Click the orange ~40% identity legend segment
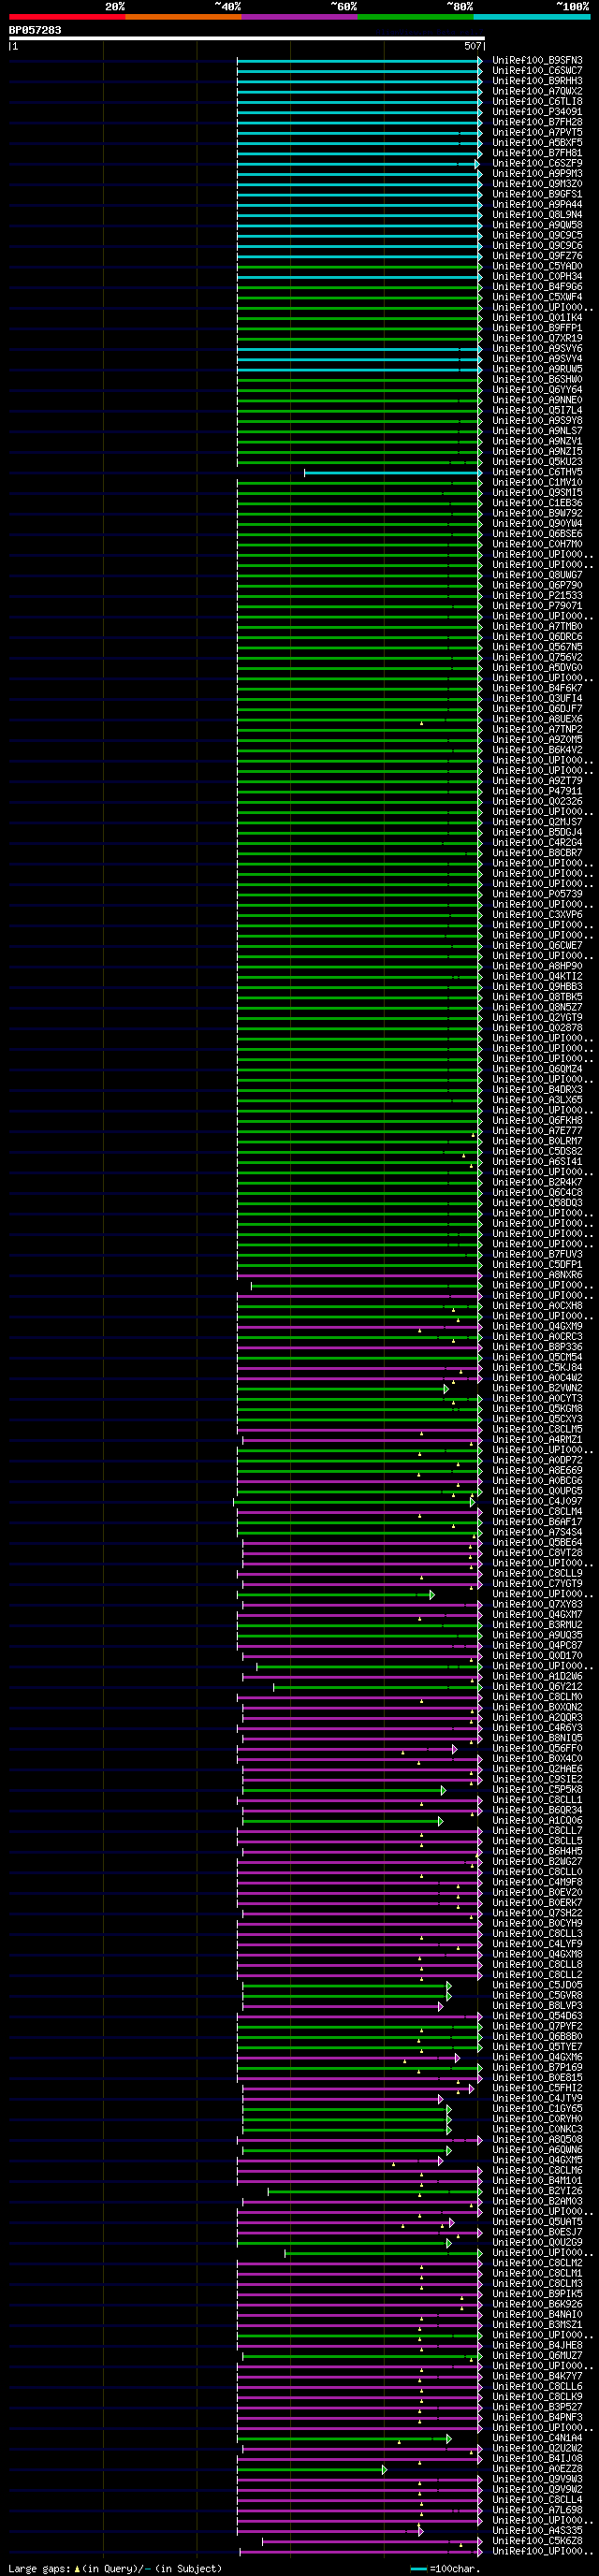The width and height of the screenshot is (599, 2576). tap(183, 17)
